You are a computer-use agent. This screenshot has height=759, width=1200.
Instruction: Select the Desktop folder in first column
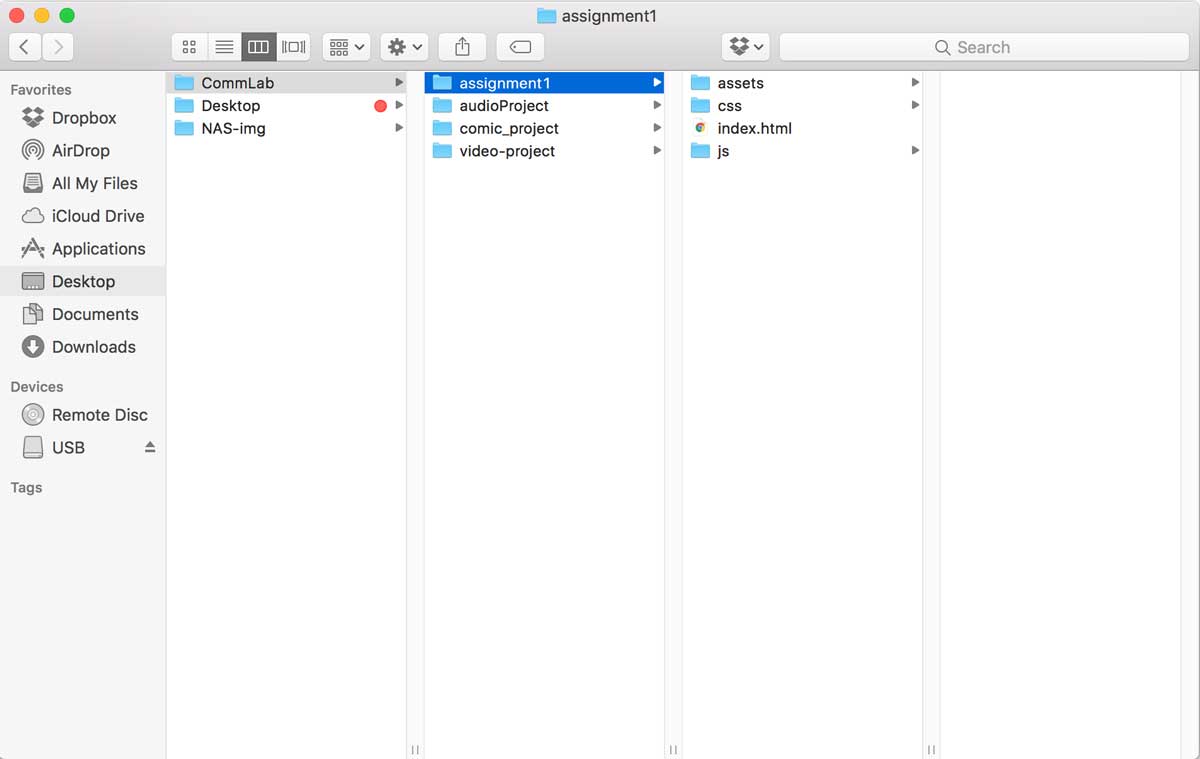286,106
